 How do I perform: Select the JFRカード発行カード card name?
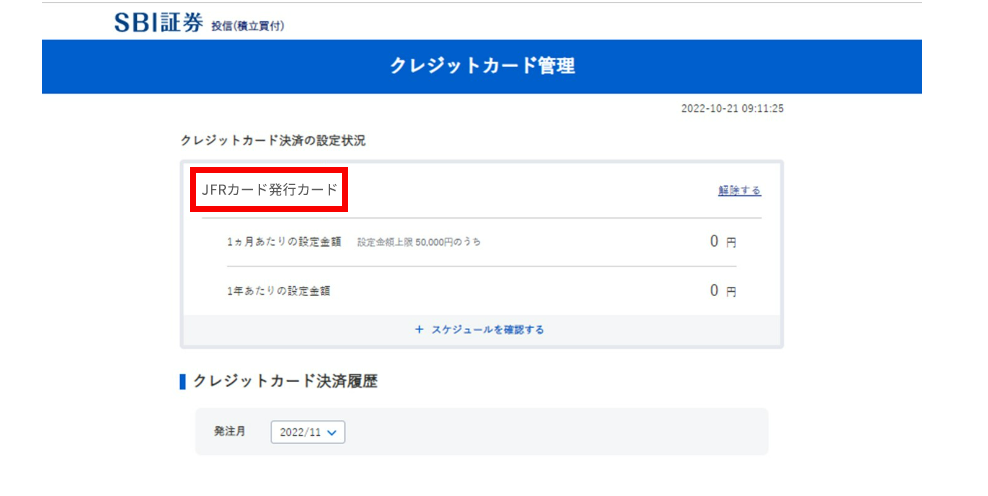269,189
